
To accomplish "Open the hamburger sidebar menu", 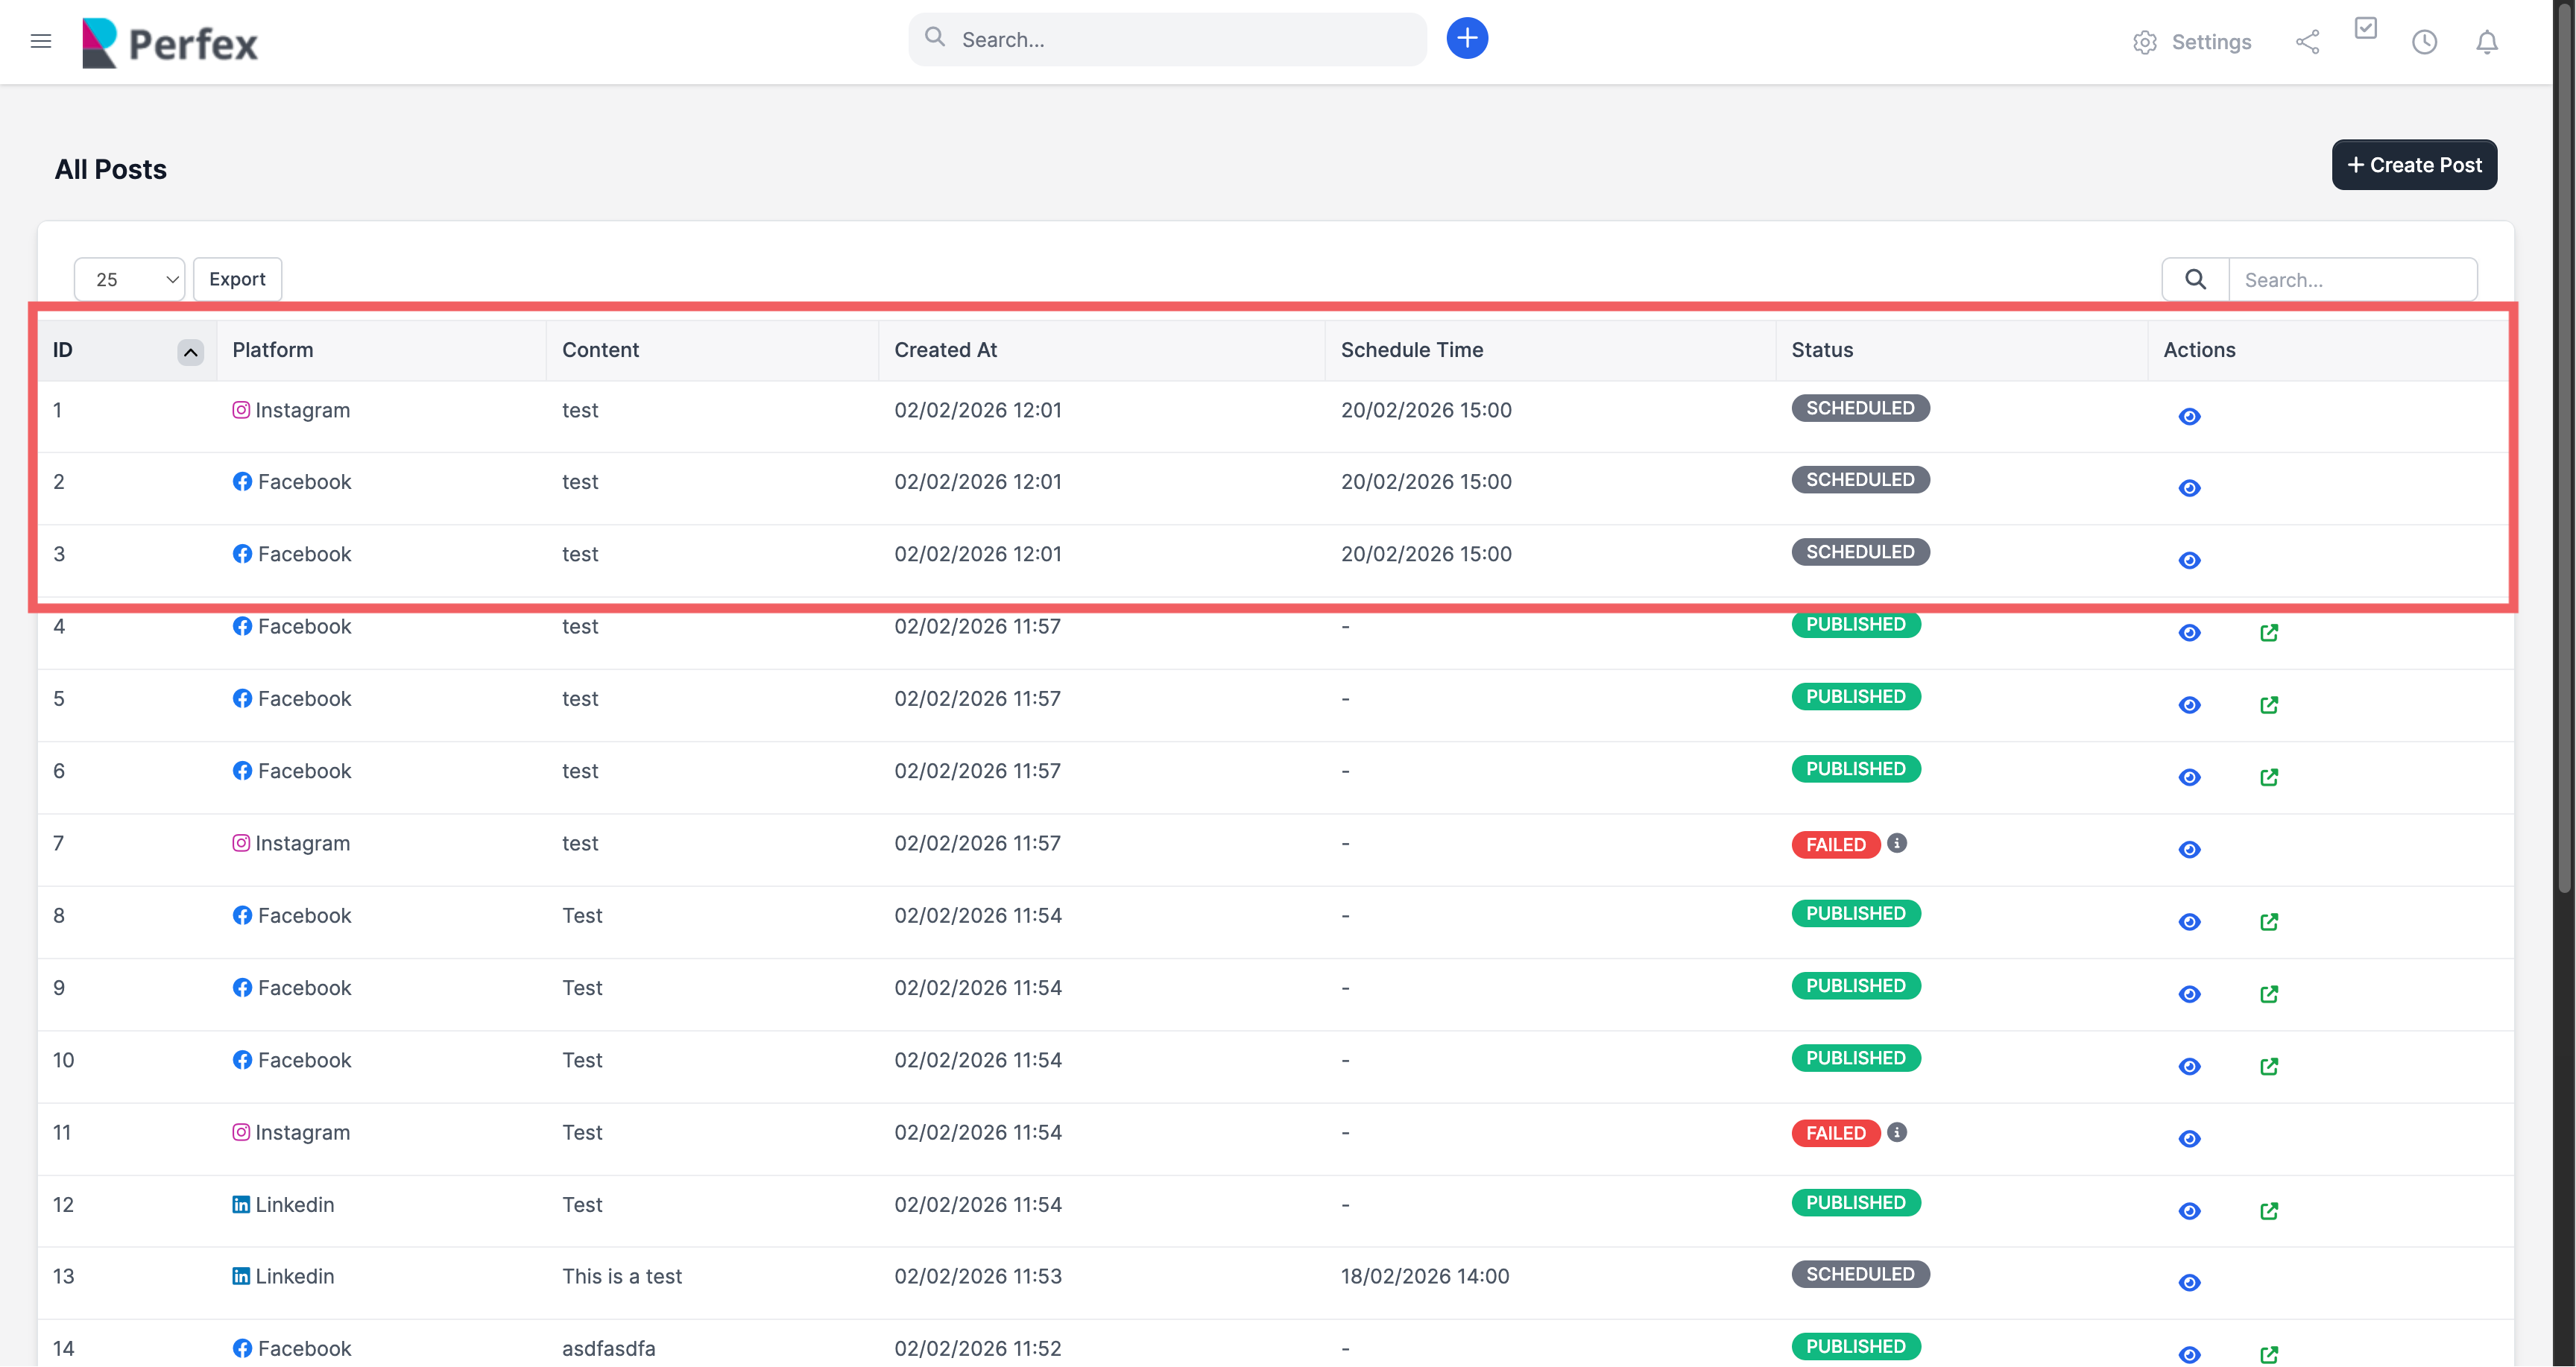I will (x=41, y=41).
